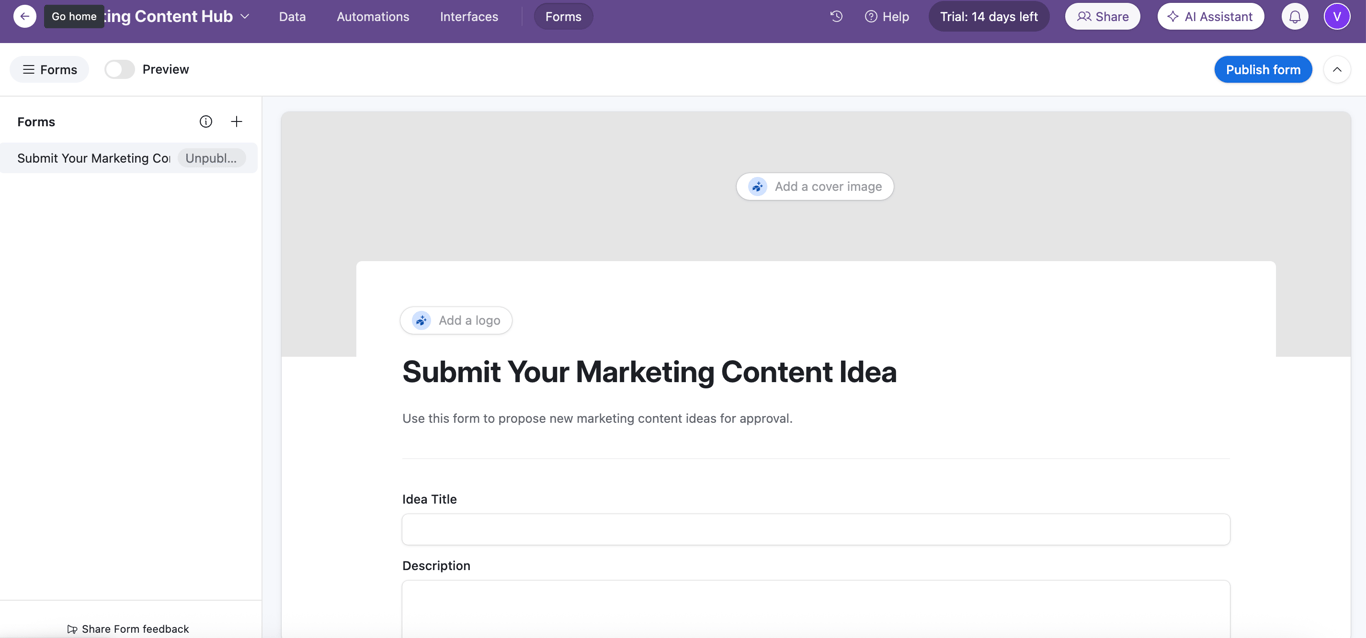Add a new form with plus icon
The height and width of the screenshot is (638, 1366).
237,122
